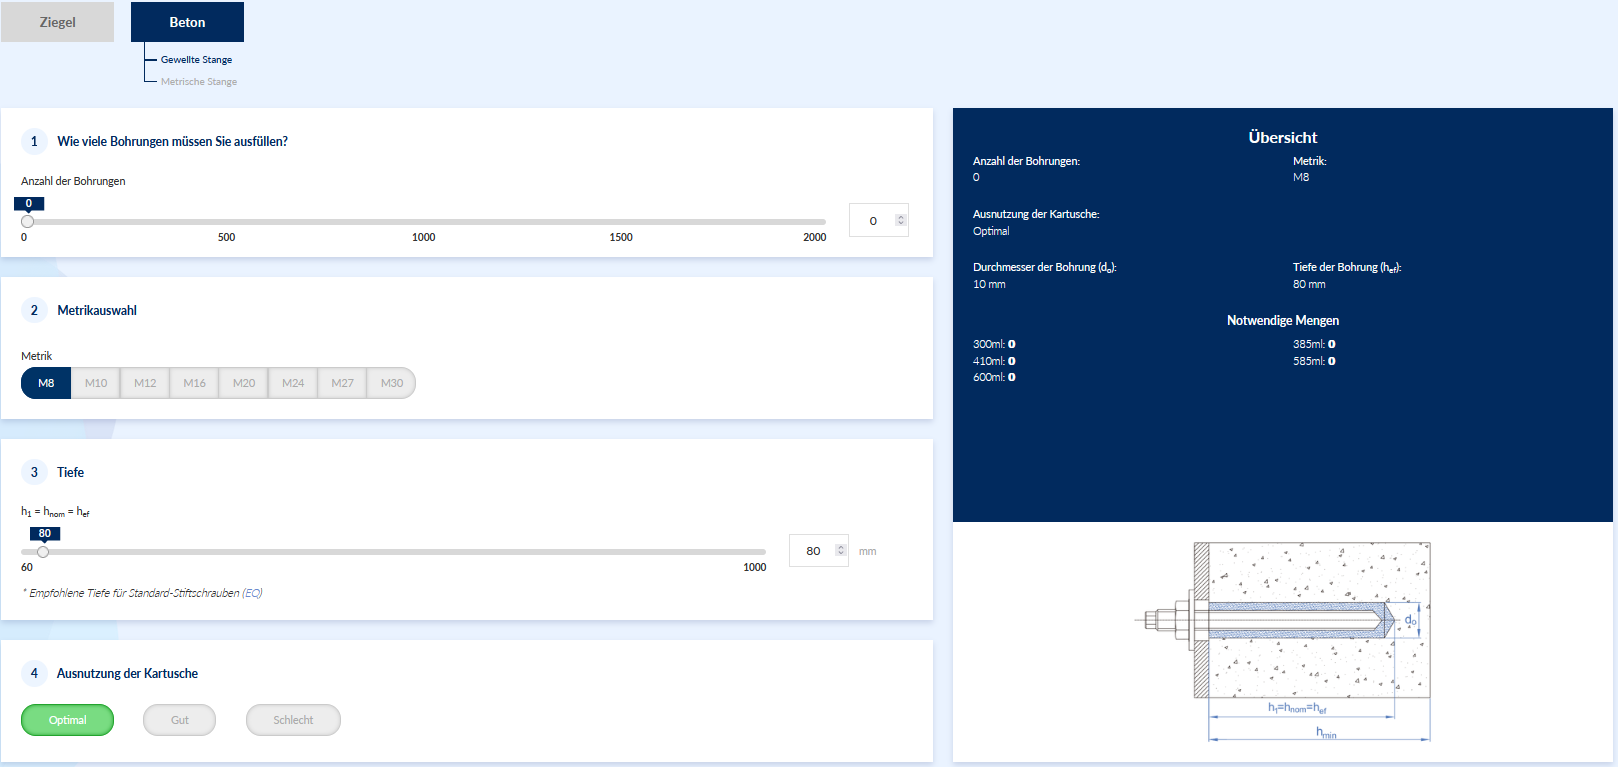Click the Tiefe depth slider handle
The image size is (1618, 767).
(43, 552)
